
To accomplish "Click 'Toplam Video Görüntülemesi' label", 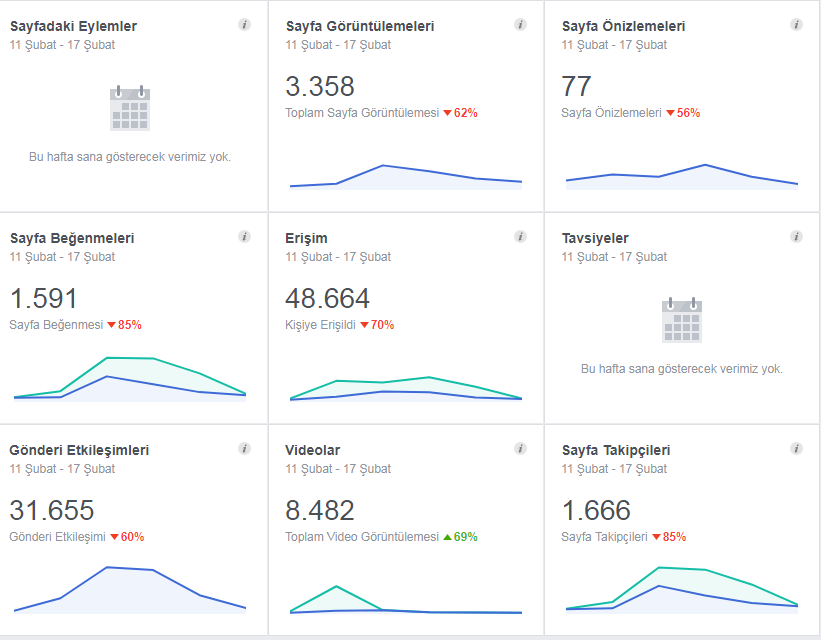I will pos(362,537).
